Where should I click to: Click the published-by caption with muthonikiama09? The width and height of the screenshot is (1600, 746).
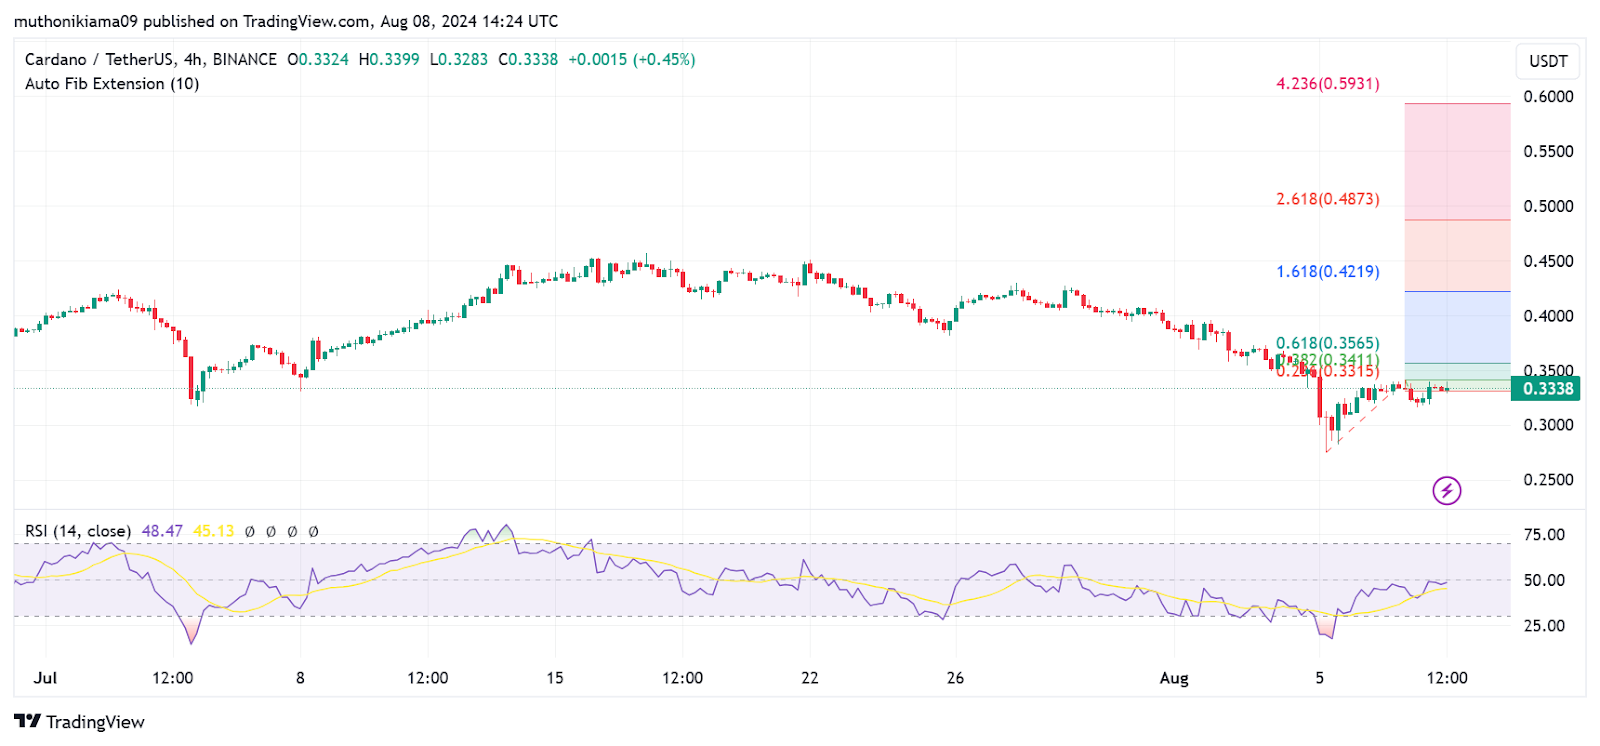coord(286,21)
